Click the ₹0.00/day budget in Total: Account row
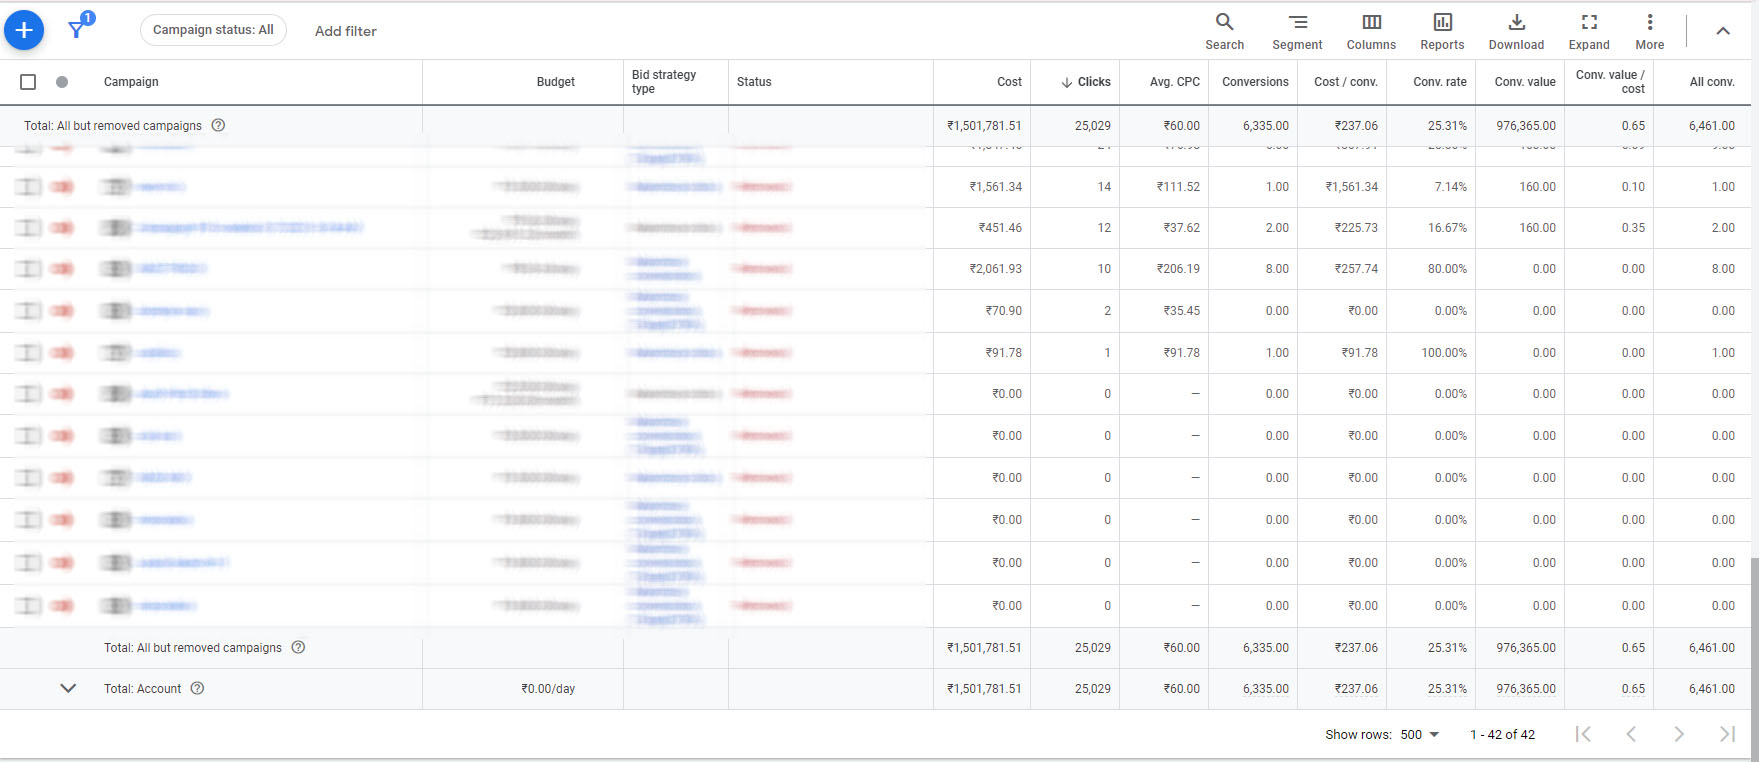Image resolution: width=1759 pixels, height=762 pixels. click(x=548, y=688)
